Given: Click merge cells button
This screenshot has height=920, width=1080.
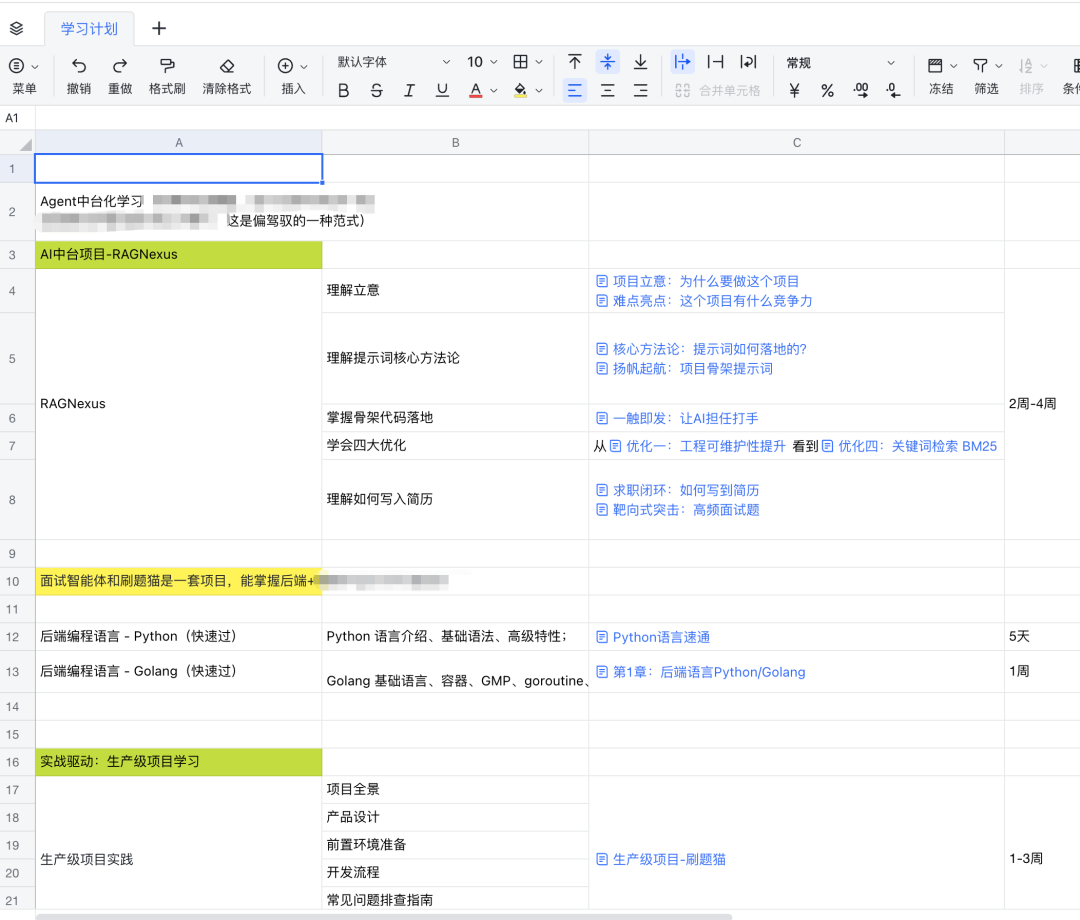Looking at the screenshot, I should pyautogui.click(x=718, y=90).
